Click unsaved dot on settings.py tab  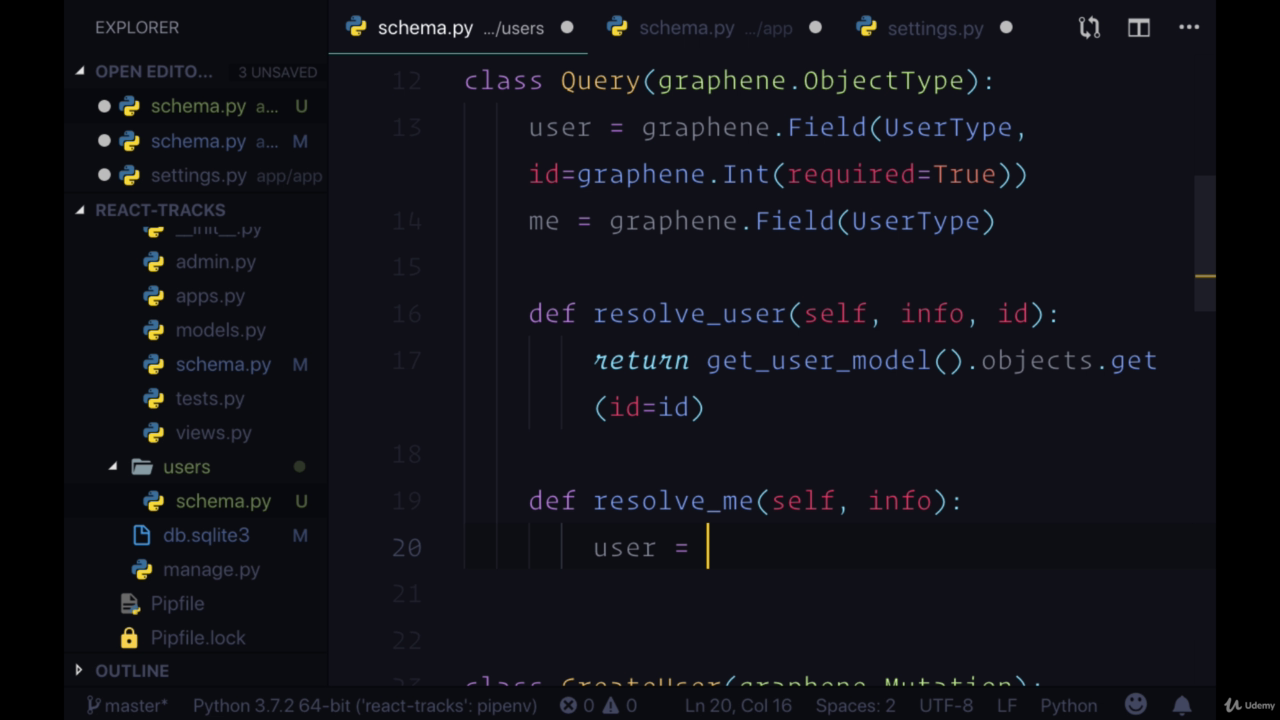click(x=1006, y=28)
